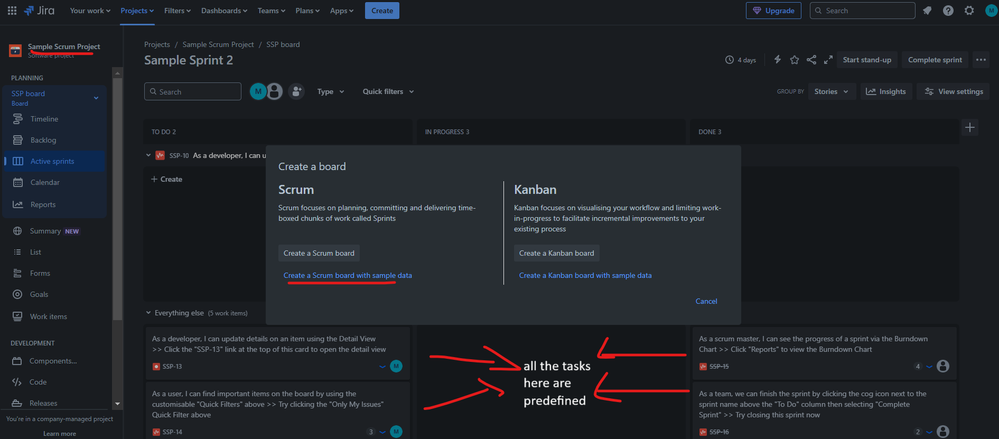Viewport: 999px width, 439px height.
Task: Open Releases in the sidebar
Action: point(43,403)
